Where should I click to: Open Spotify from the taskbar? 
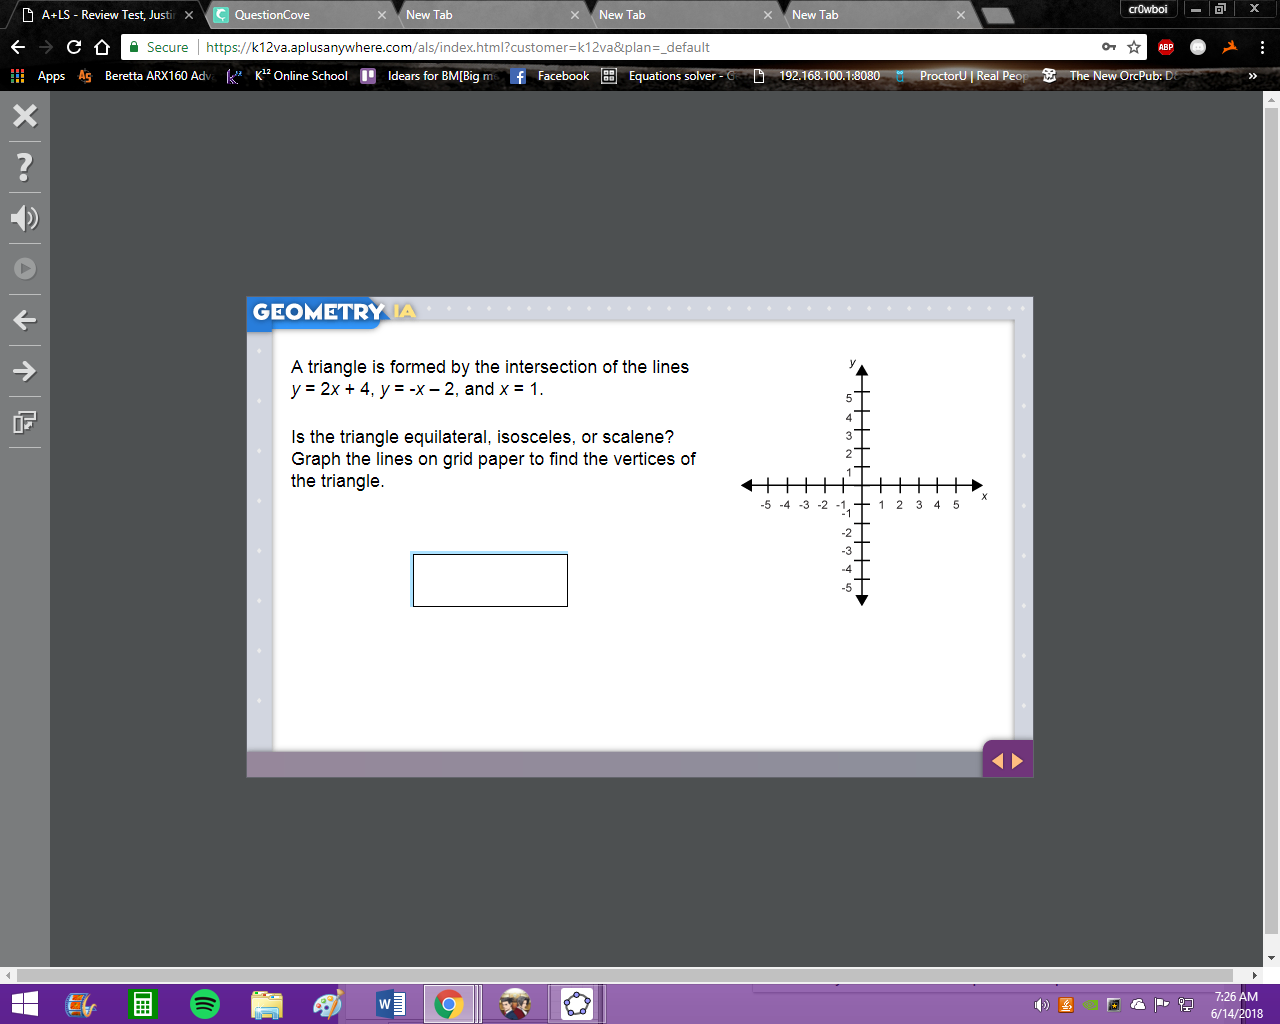pos(205,1004)
